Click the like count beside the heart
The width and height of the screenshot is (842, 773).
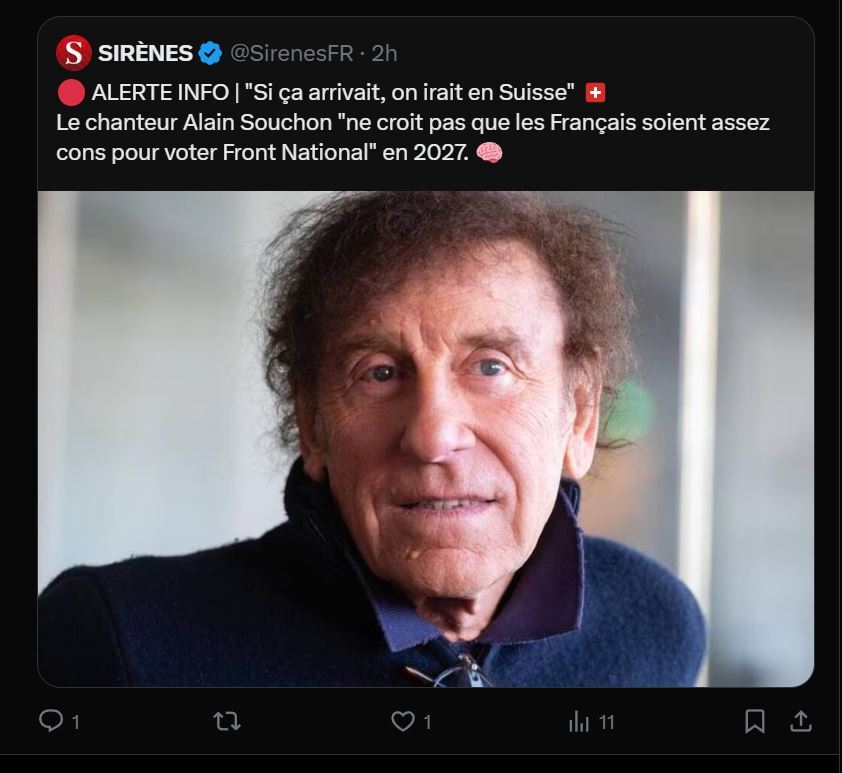428,721
